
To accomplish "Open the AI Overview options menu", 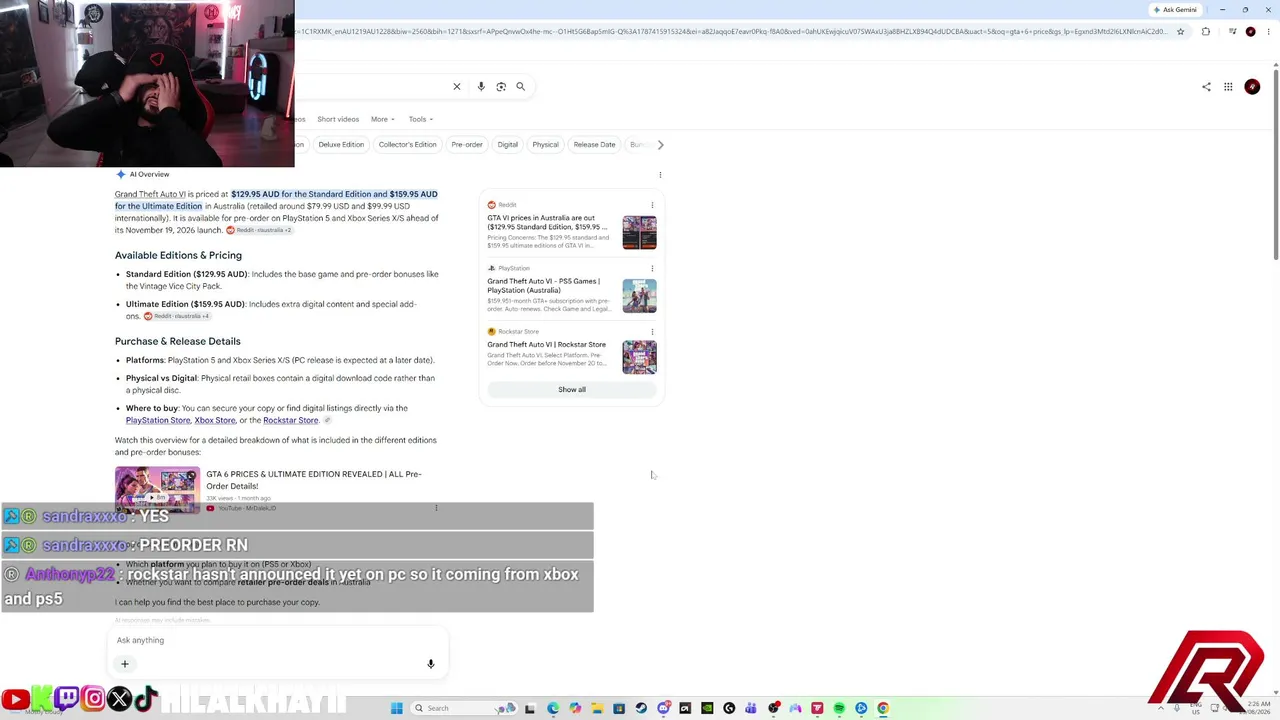I will (x=660, y=175).
